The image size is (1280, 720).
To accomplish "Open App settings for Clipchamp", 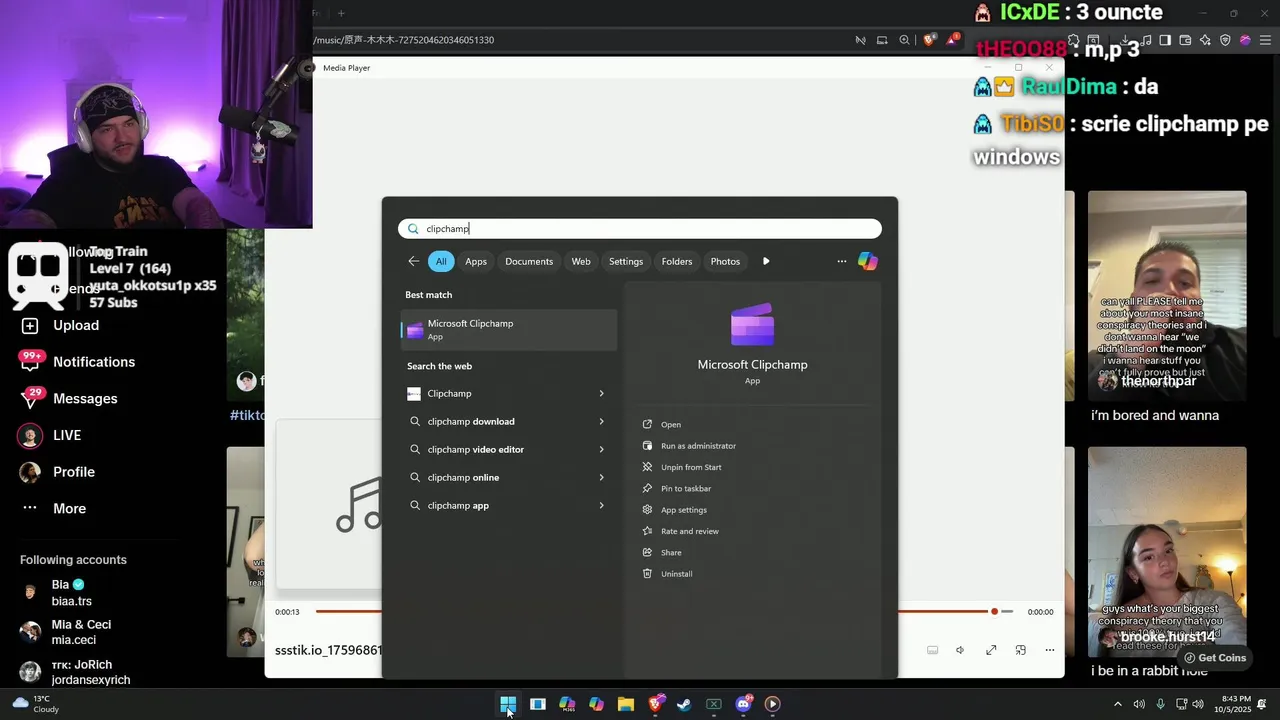I will point(684,510).
